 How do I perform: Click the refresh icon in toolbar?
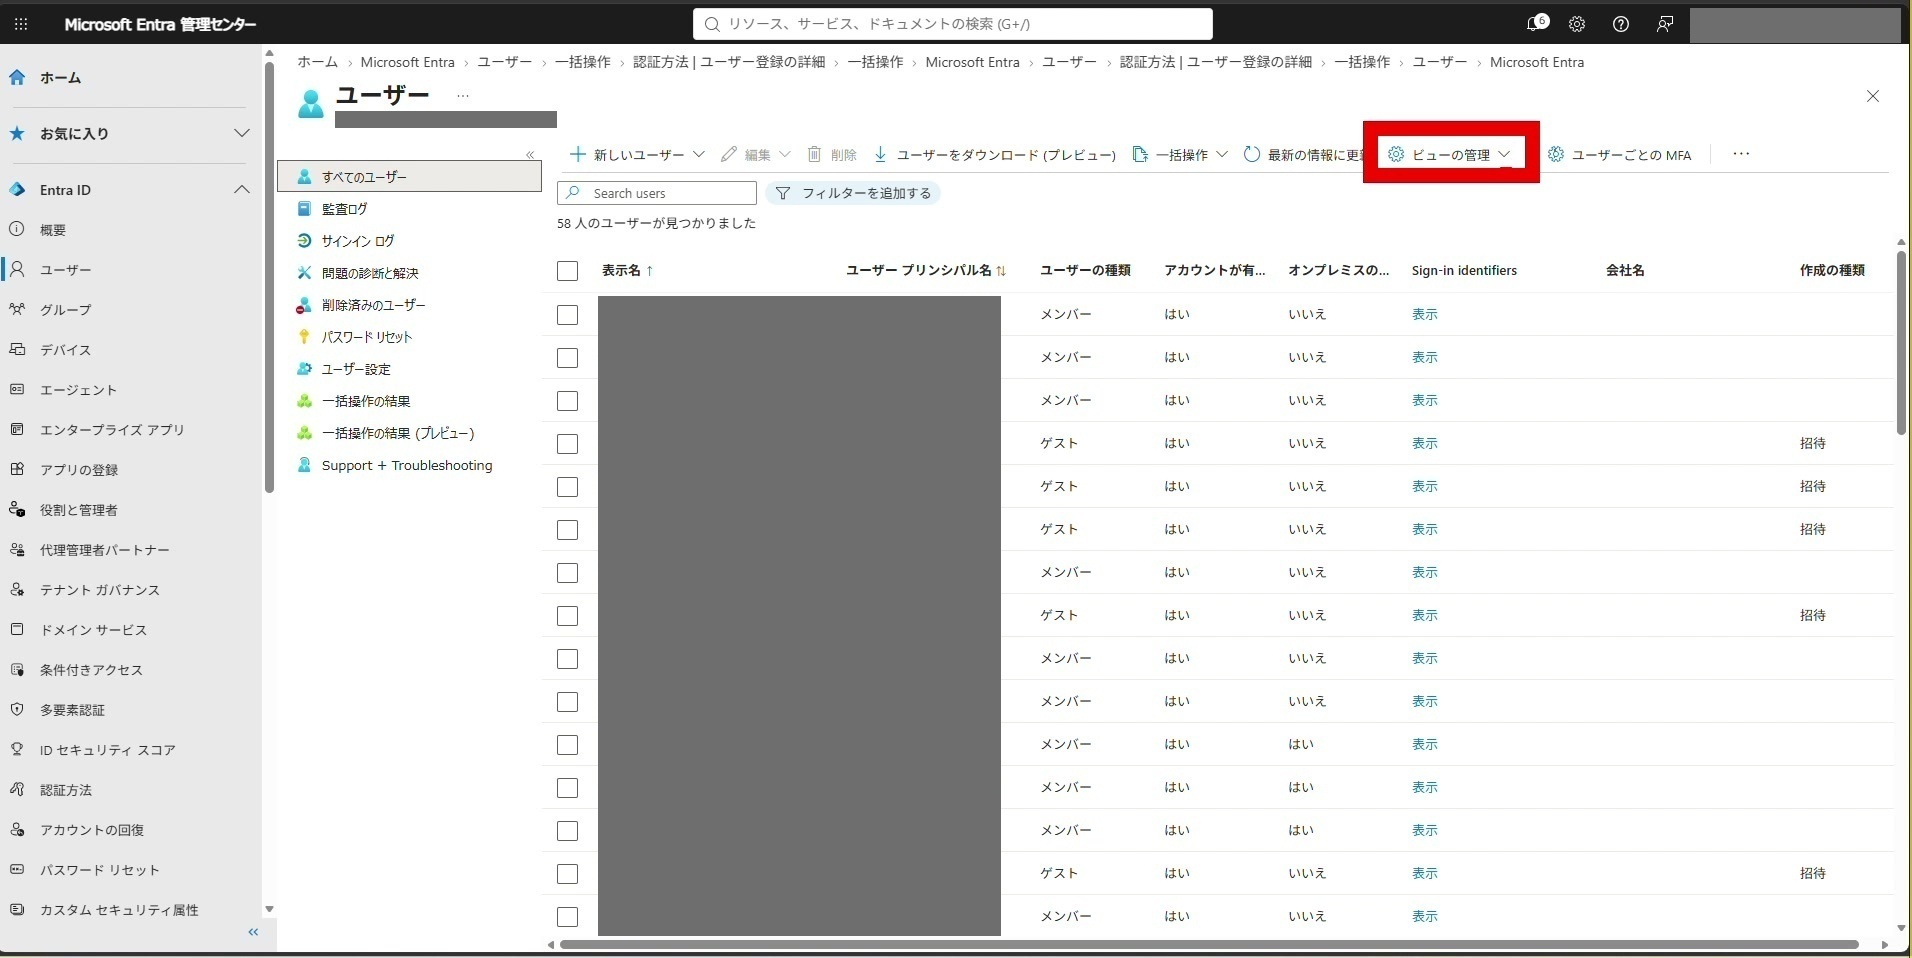tap(1251, 154)
